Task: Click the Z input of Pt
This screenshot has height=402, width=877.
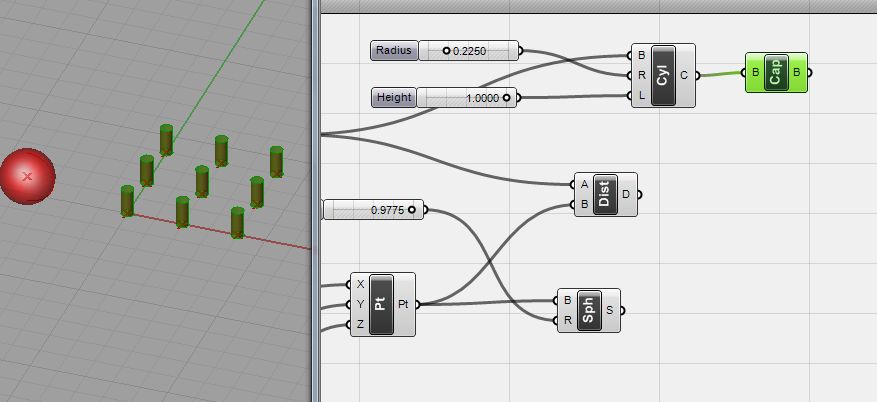Action: tap(360, 325)
